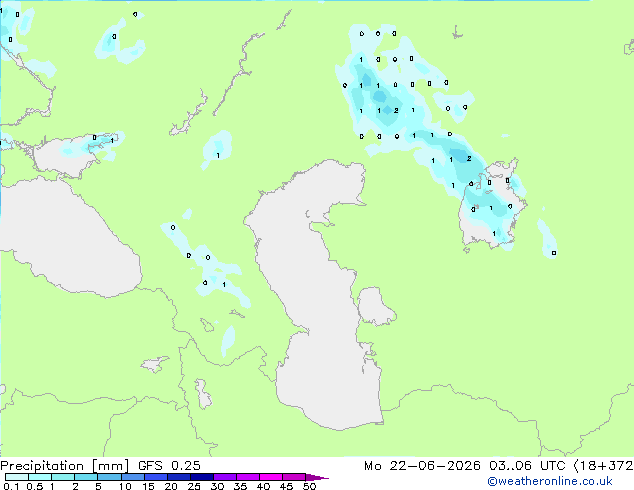634x490 pixels.
Task: Click the 50 legend scale value
Action: (x=309, y=486)
